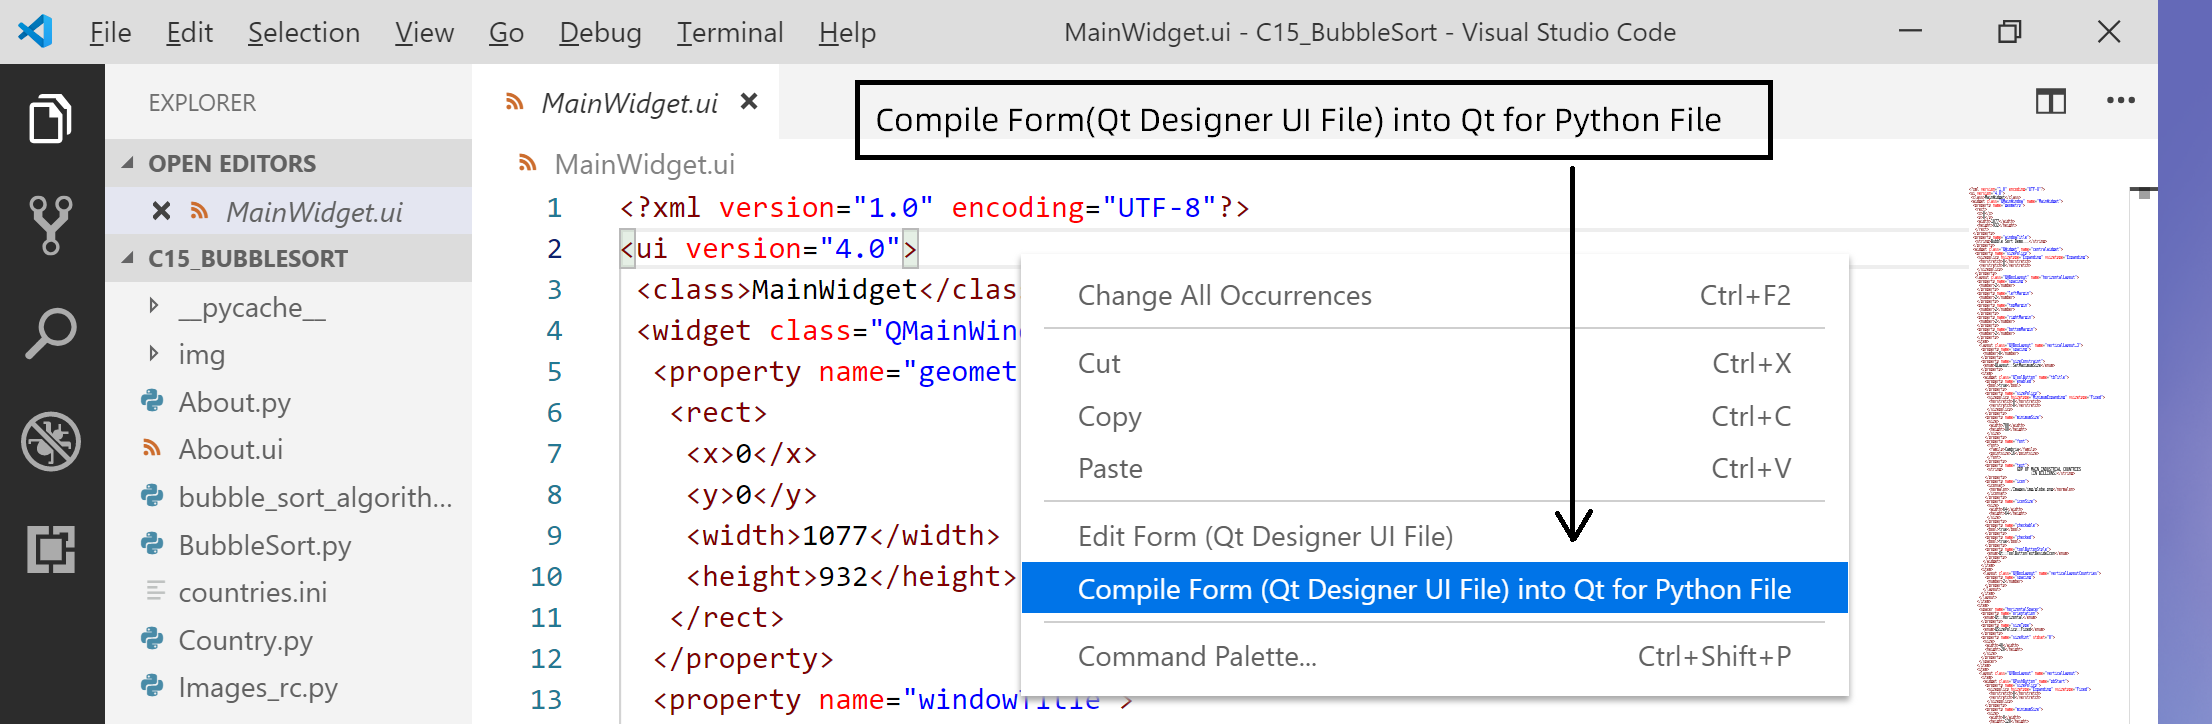The width and height of the screenshot is (2212, 724).
Task: Click the MainWidget.ui breadcrumb file icon
Action: point(528,163)
